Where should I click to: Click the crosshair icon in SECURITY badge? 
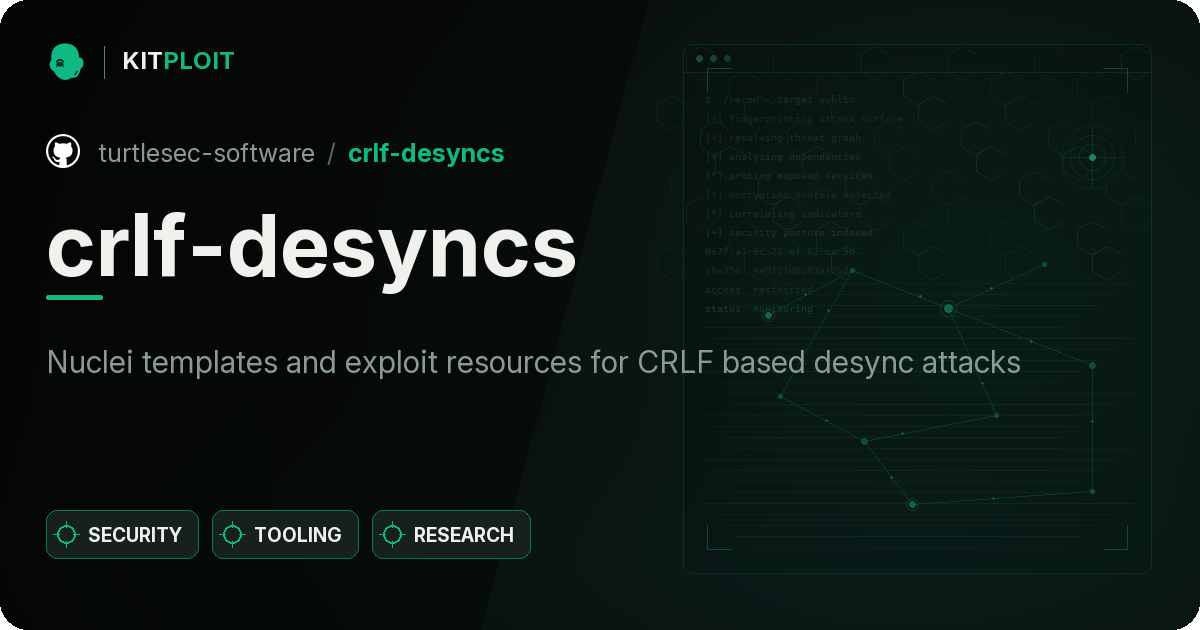(x=67, y=535)
